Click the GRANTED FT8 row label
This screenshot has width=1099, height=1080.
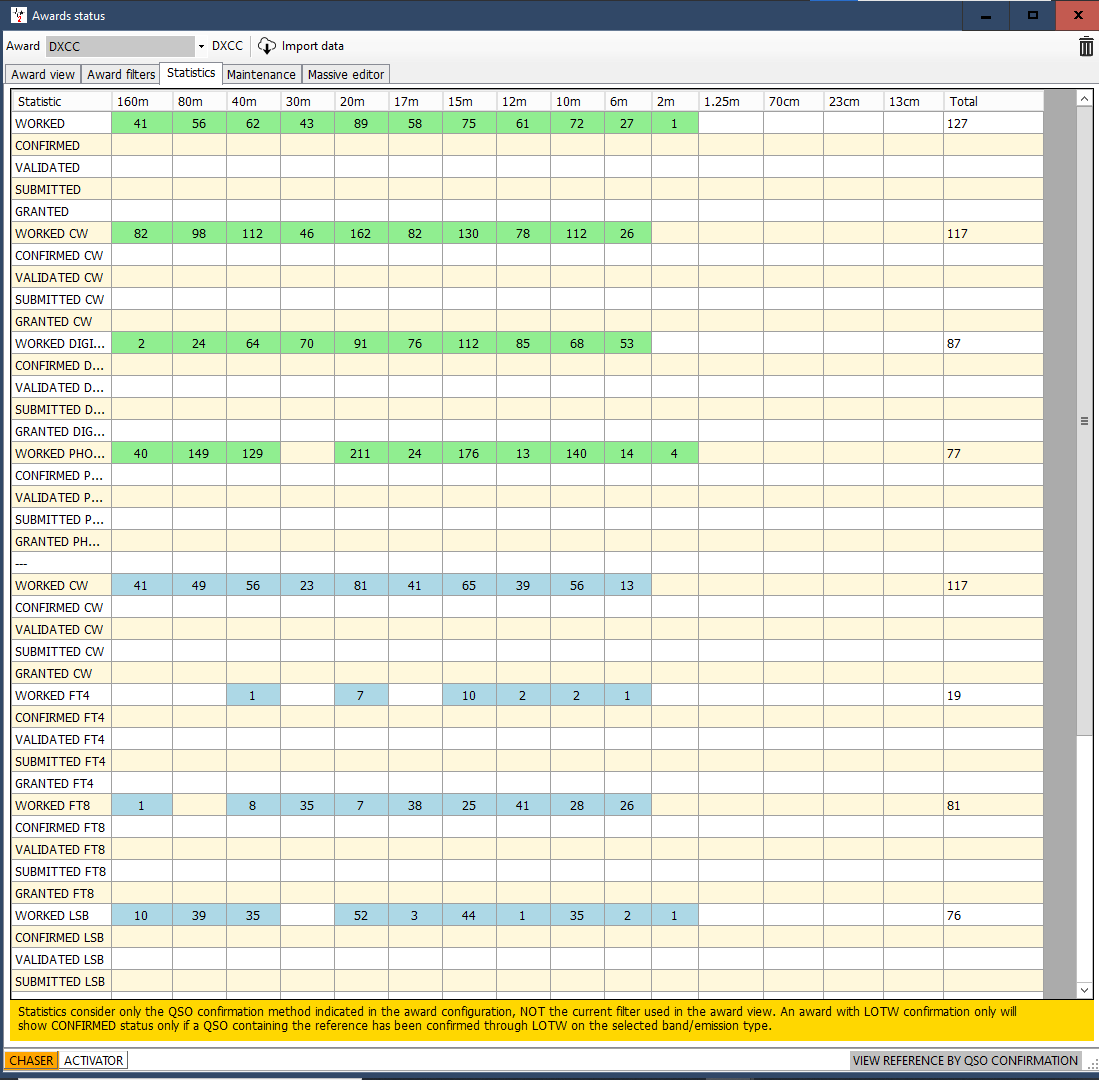[x=62, y=894]
